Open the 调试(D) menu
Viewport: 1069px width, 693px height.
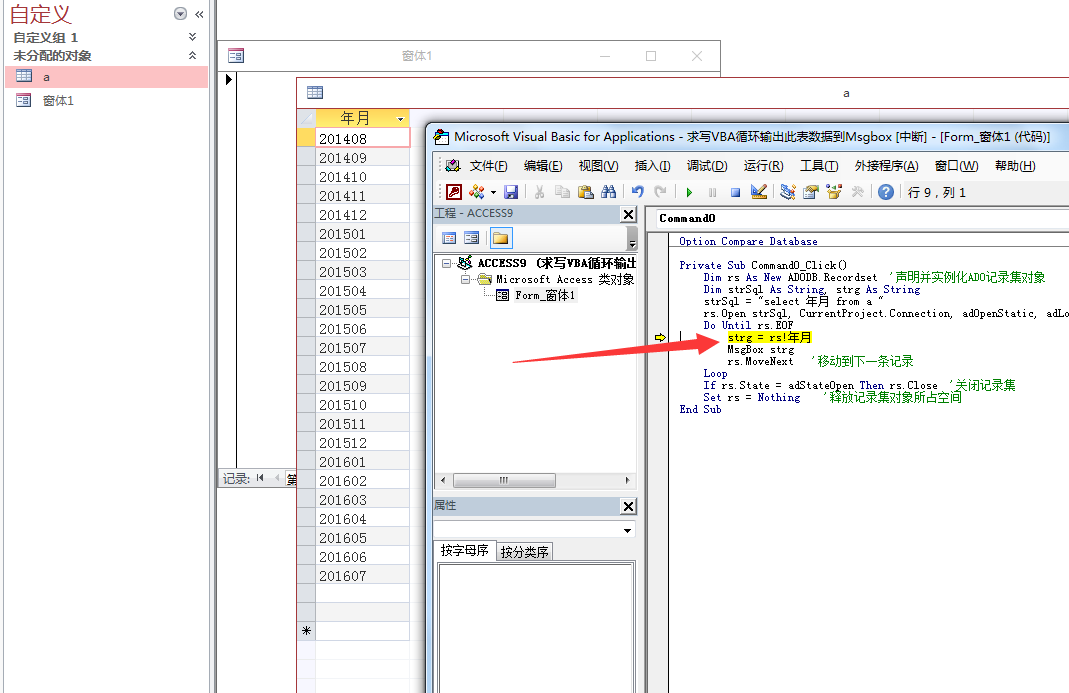pos(706,166)
